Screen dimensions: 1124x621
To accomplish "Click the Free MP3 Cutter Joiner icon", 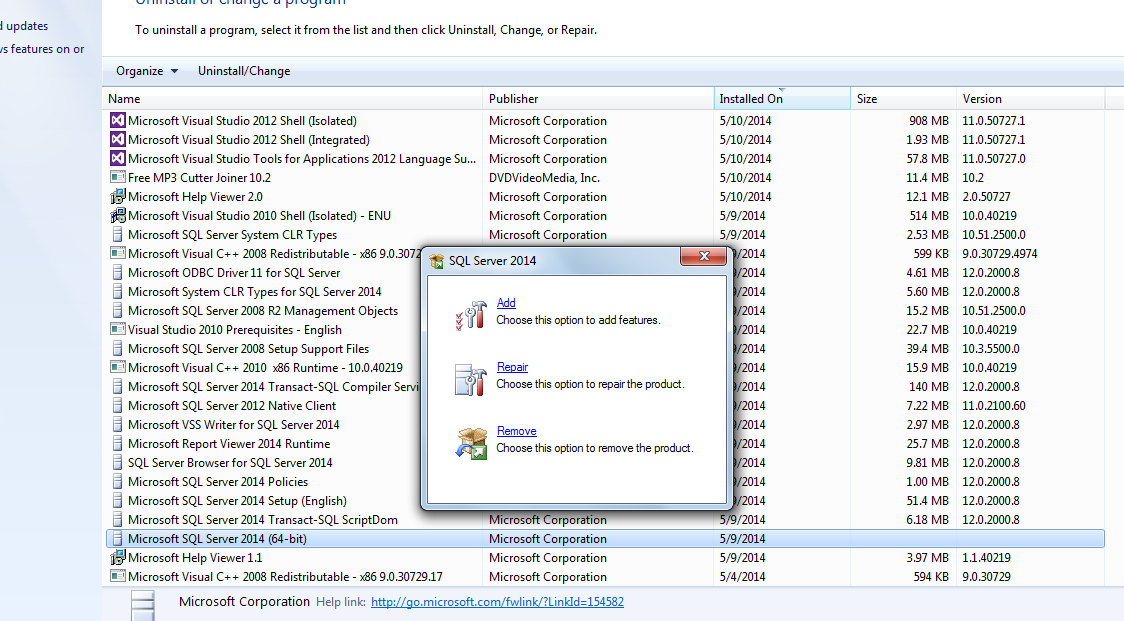I will (x=117, y=177).
